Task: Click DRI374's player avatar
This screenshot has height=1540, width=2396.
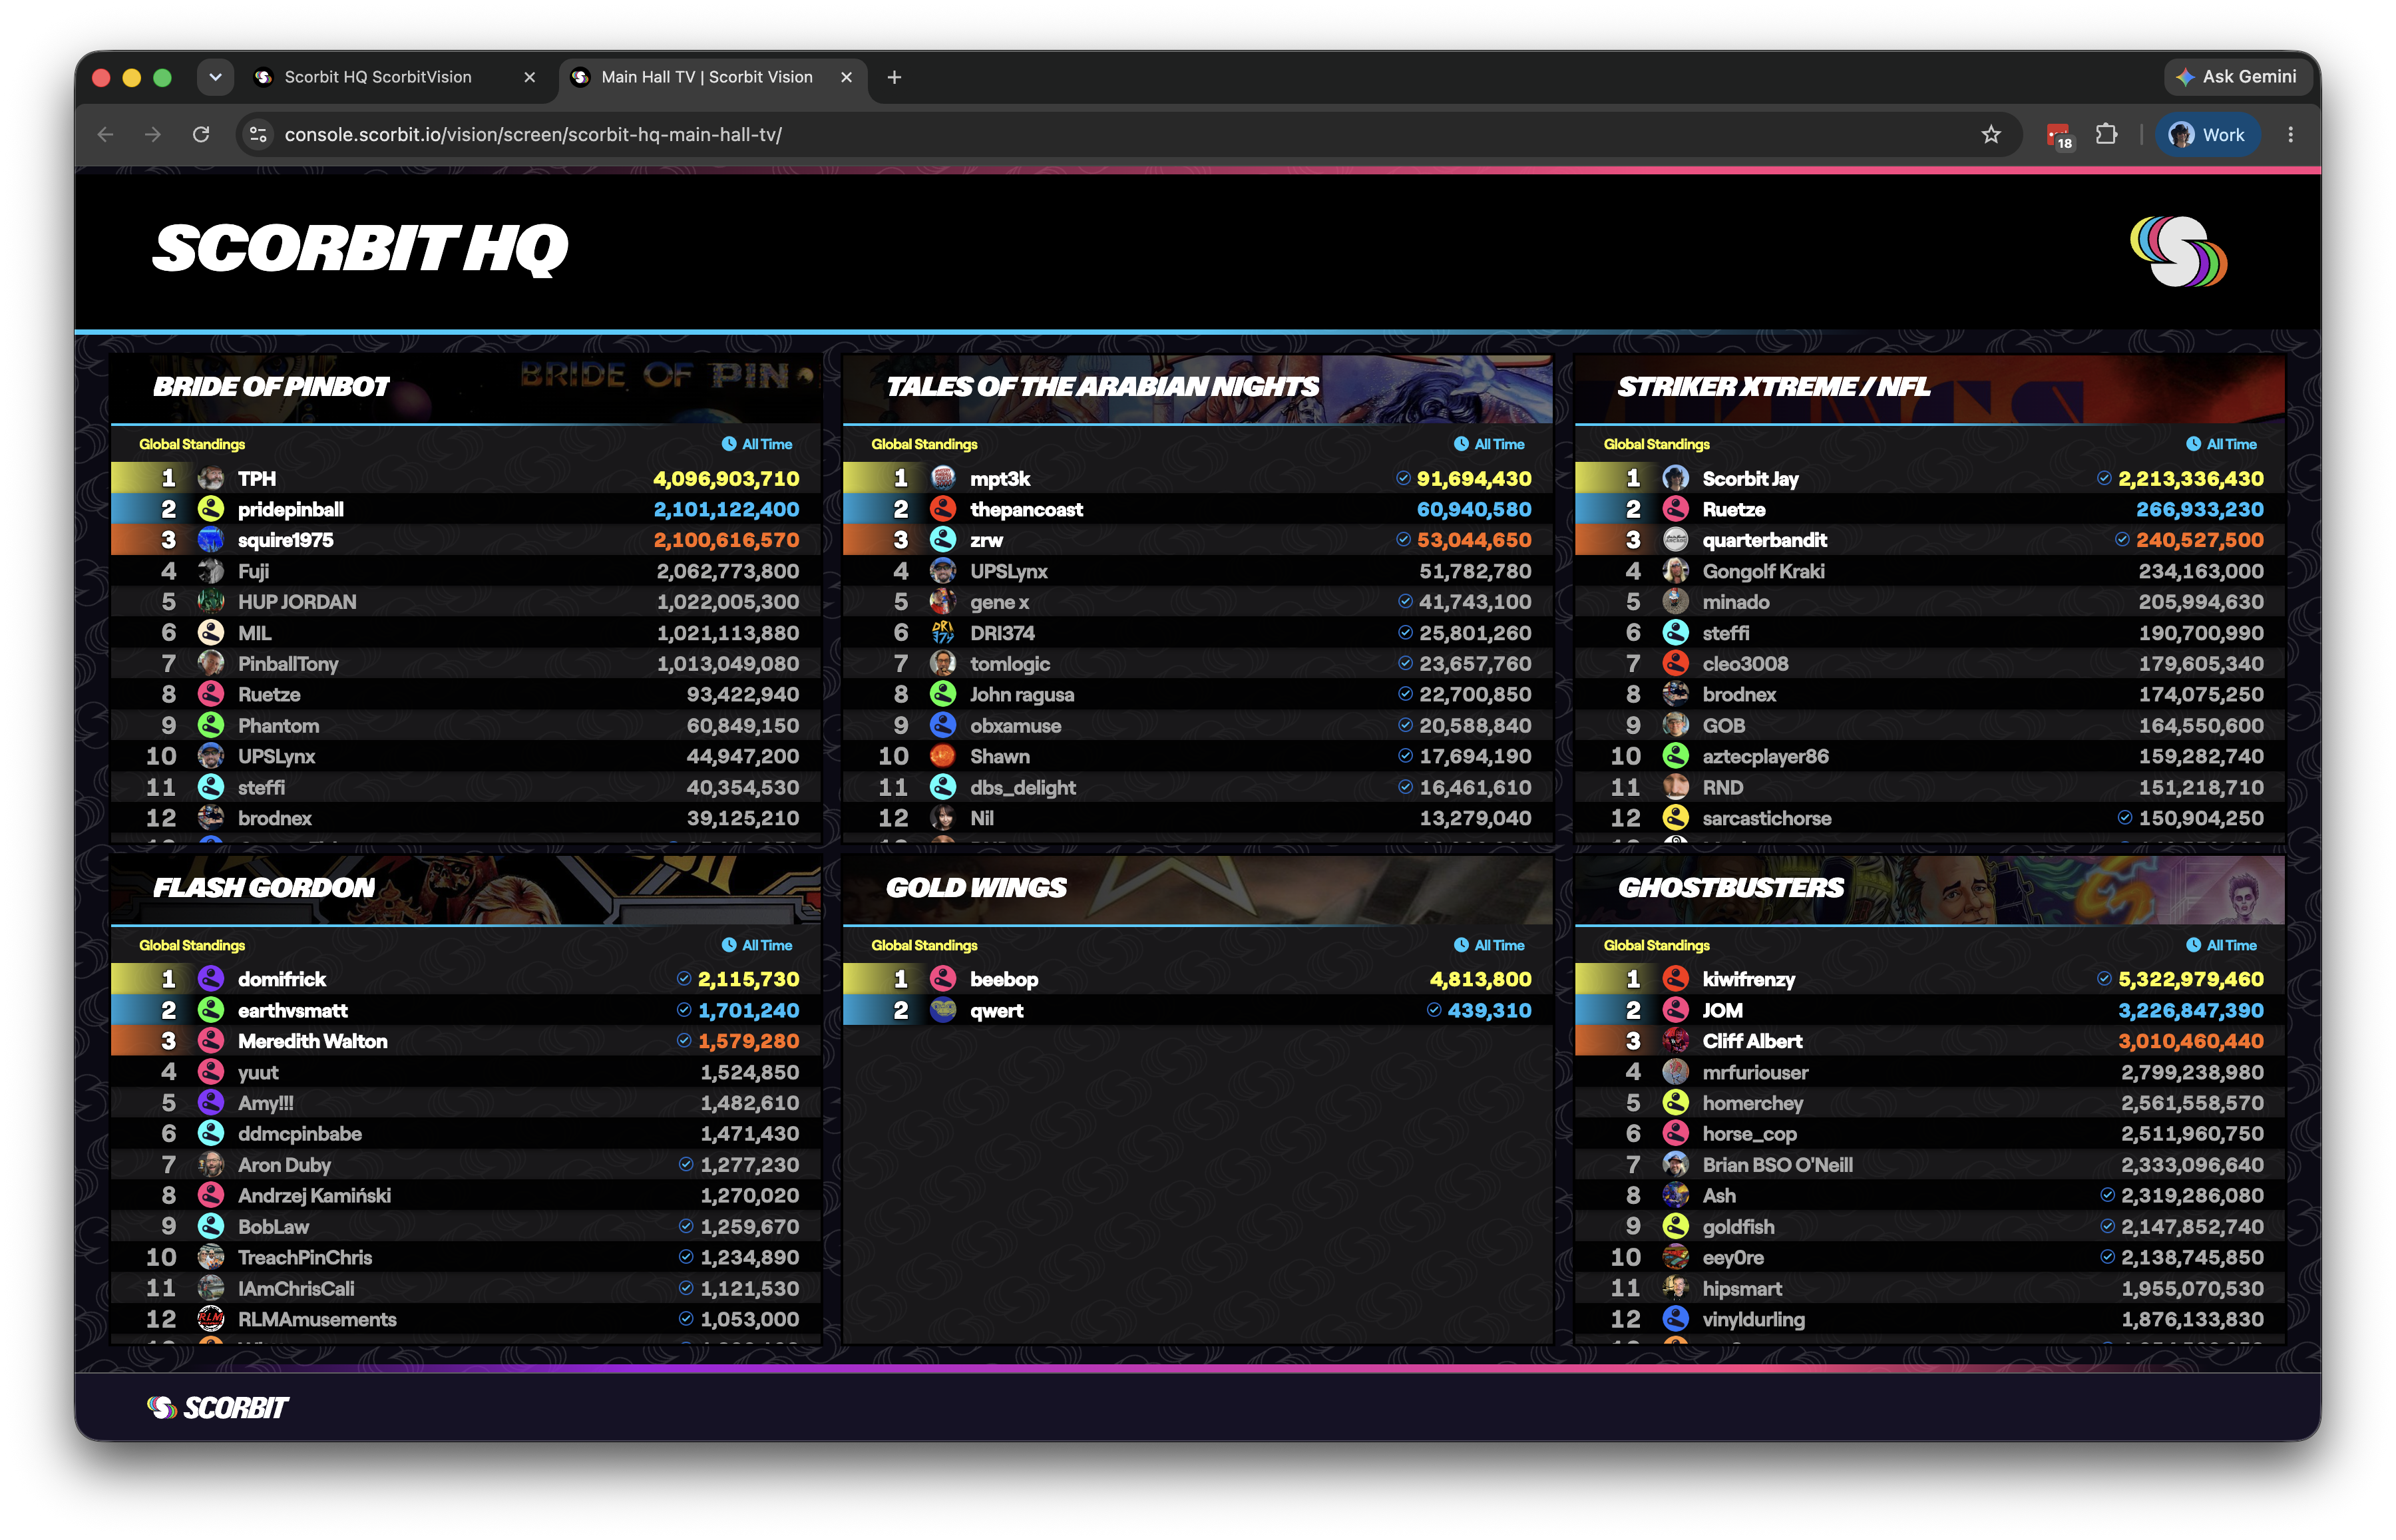Action: [x=942, y=632]
